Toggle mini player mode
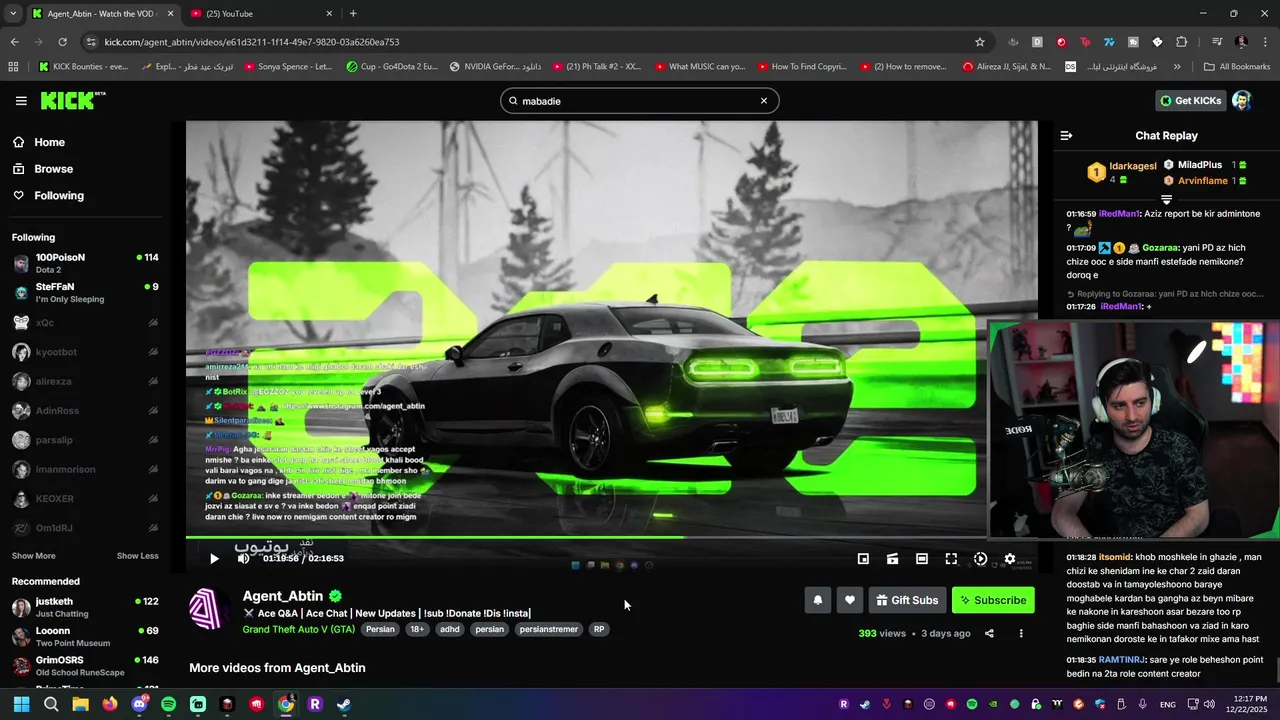 [x=863, y=559]
